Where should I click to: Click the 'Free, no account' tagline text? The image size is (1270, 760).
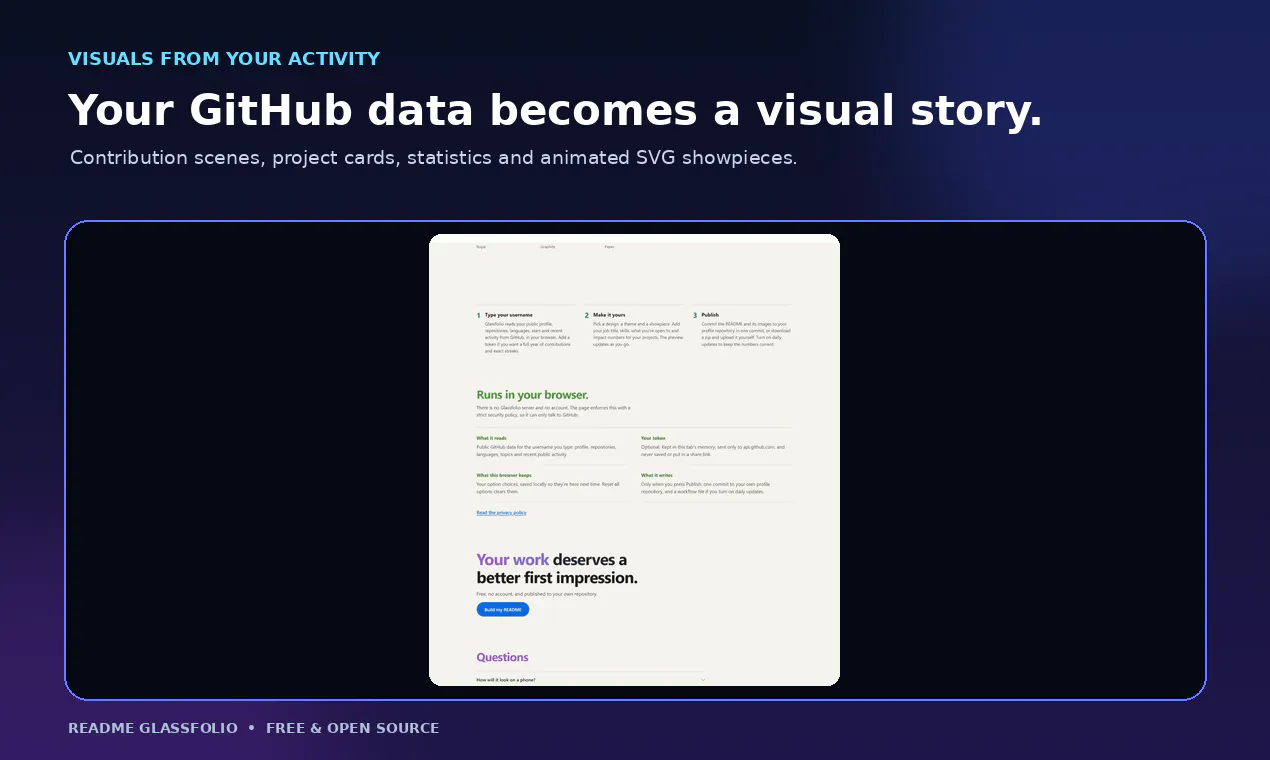point(537,594)
